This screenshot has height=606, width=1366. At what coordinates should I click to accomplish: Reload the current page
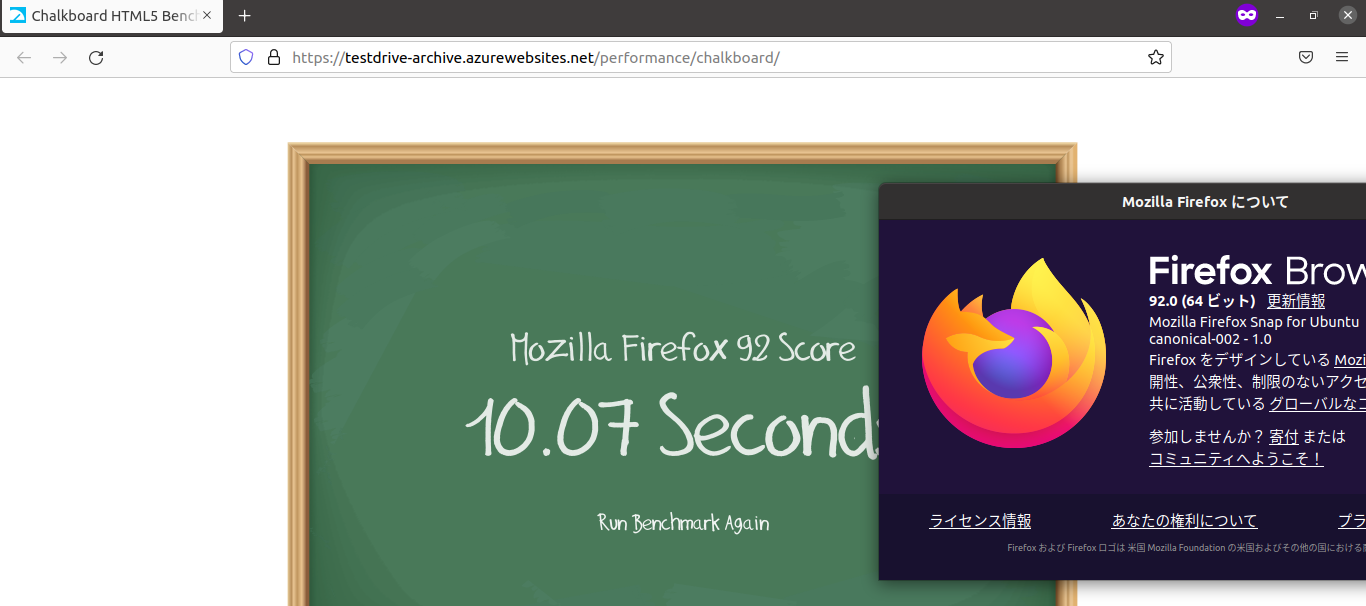[96, 57]
